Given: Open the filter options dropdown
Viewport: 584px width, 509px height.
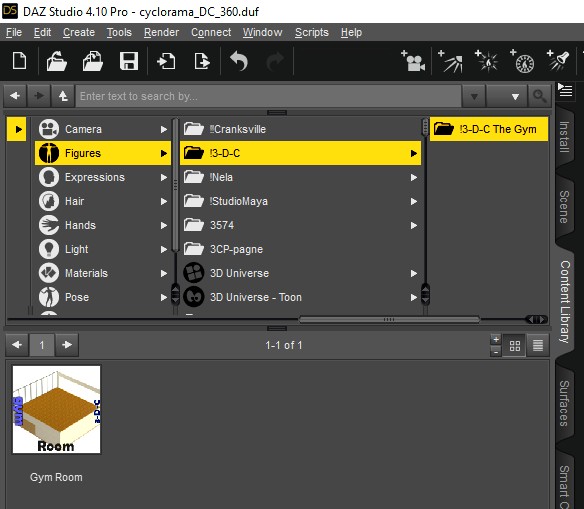Looking at the screenshot, I should click(507, 96).
